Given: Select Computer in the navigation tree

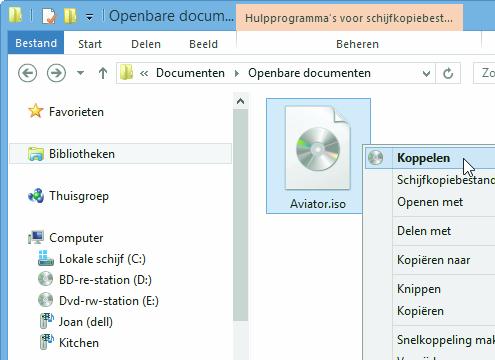Looking at the screenshot, I should click(x=76, y=238).
